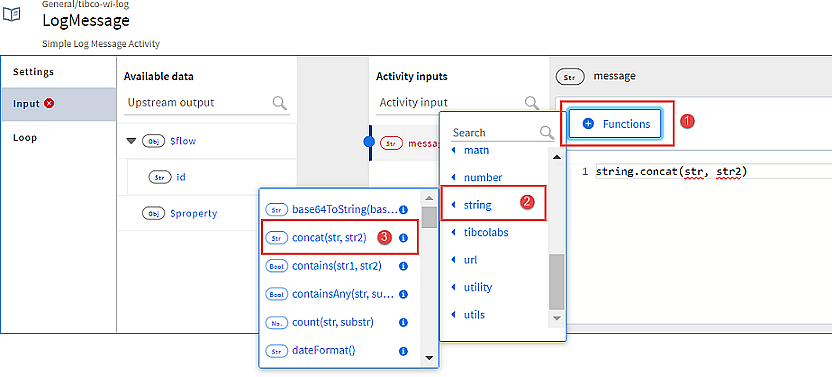Open info for contains(str1, str2) function
Viewport: 832px width, 377px height.
[x=403, y=266]
